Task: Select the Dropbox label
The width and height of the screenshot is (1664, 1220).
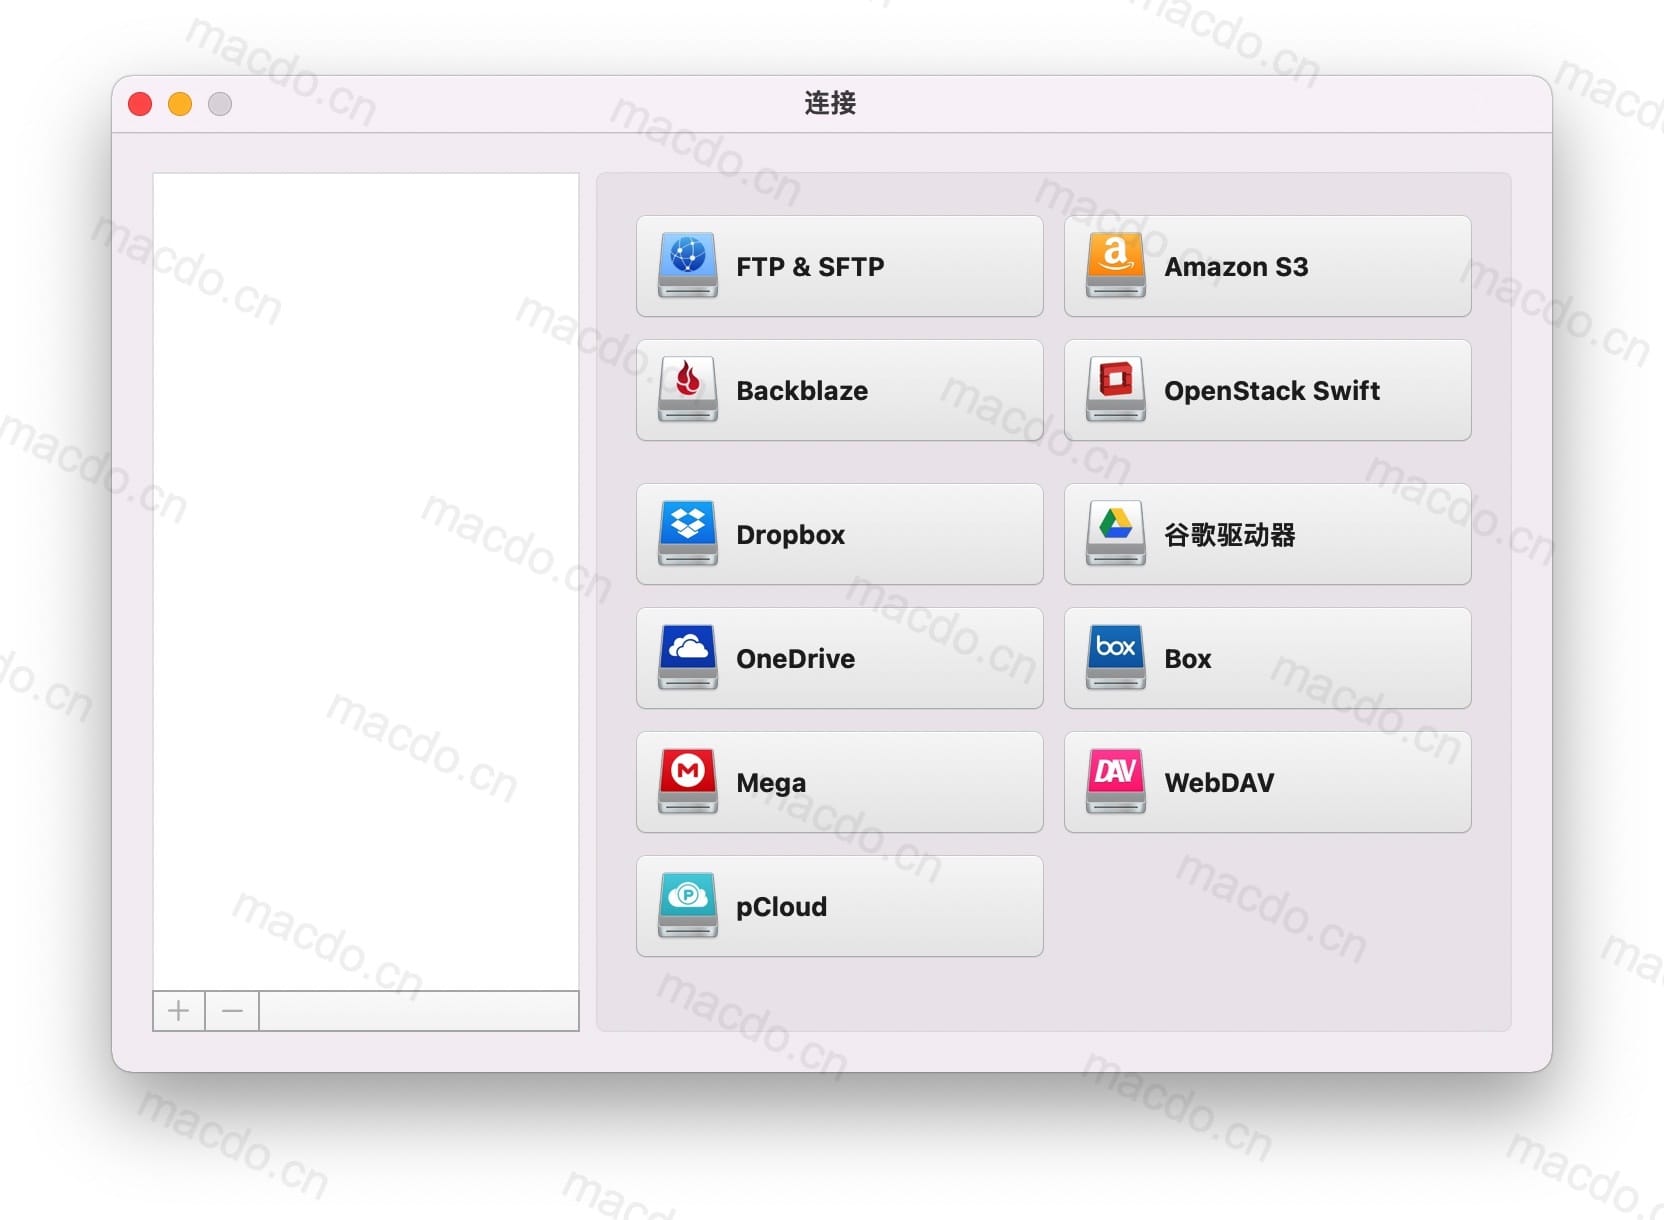Action: pyautogui.click(x=790, y=535)
